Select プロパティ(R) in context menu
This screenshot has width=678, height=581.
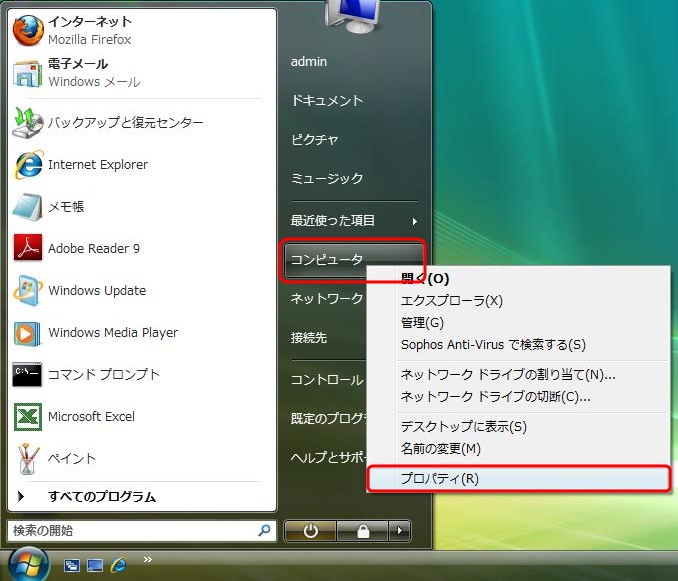click(518, 479)
